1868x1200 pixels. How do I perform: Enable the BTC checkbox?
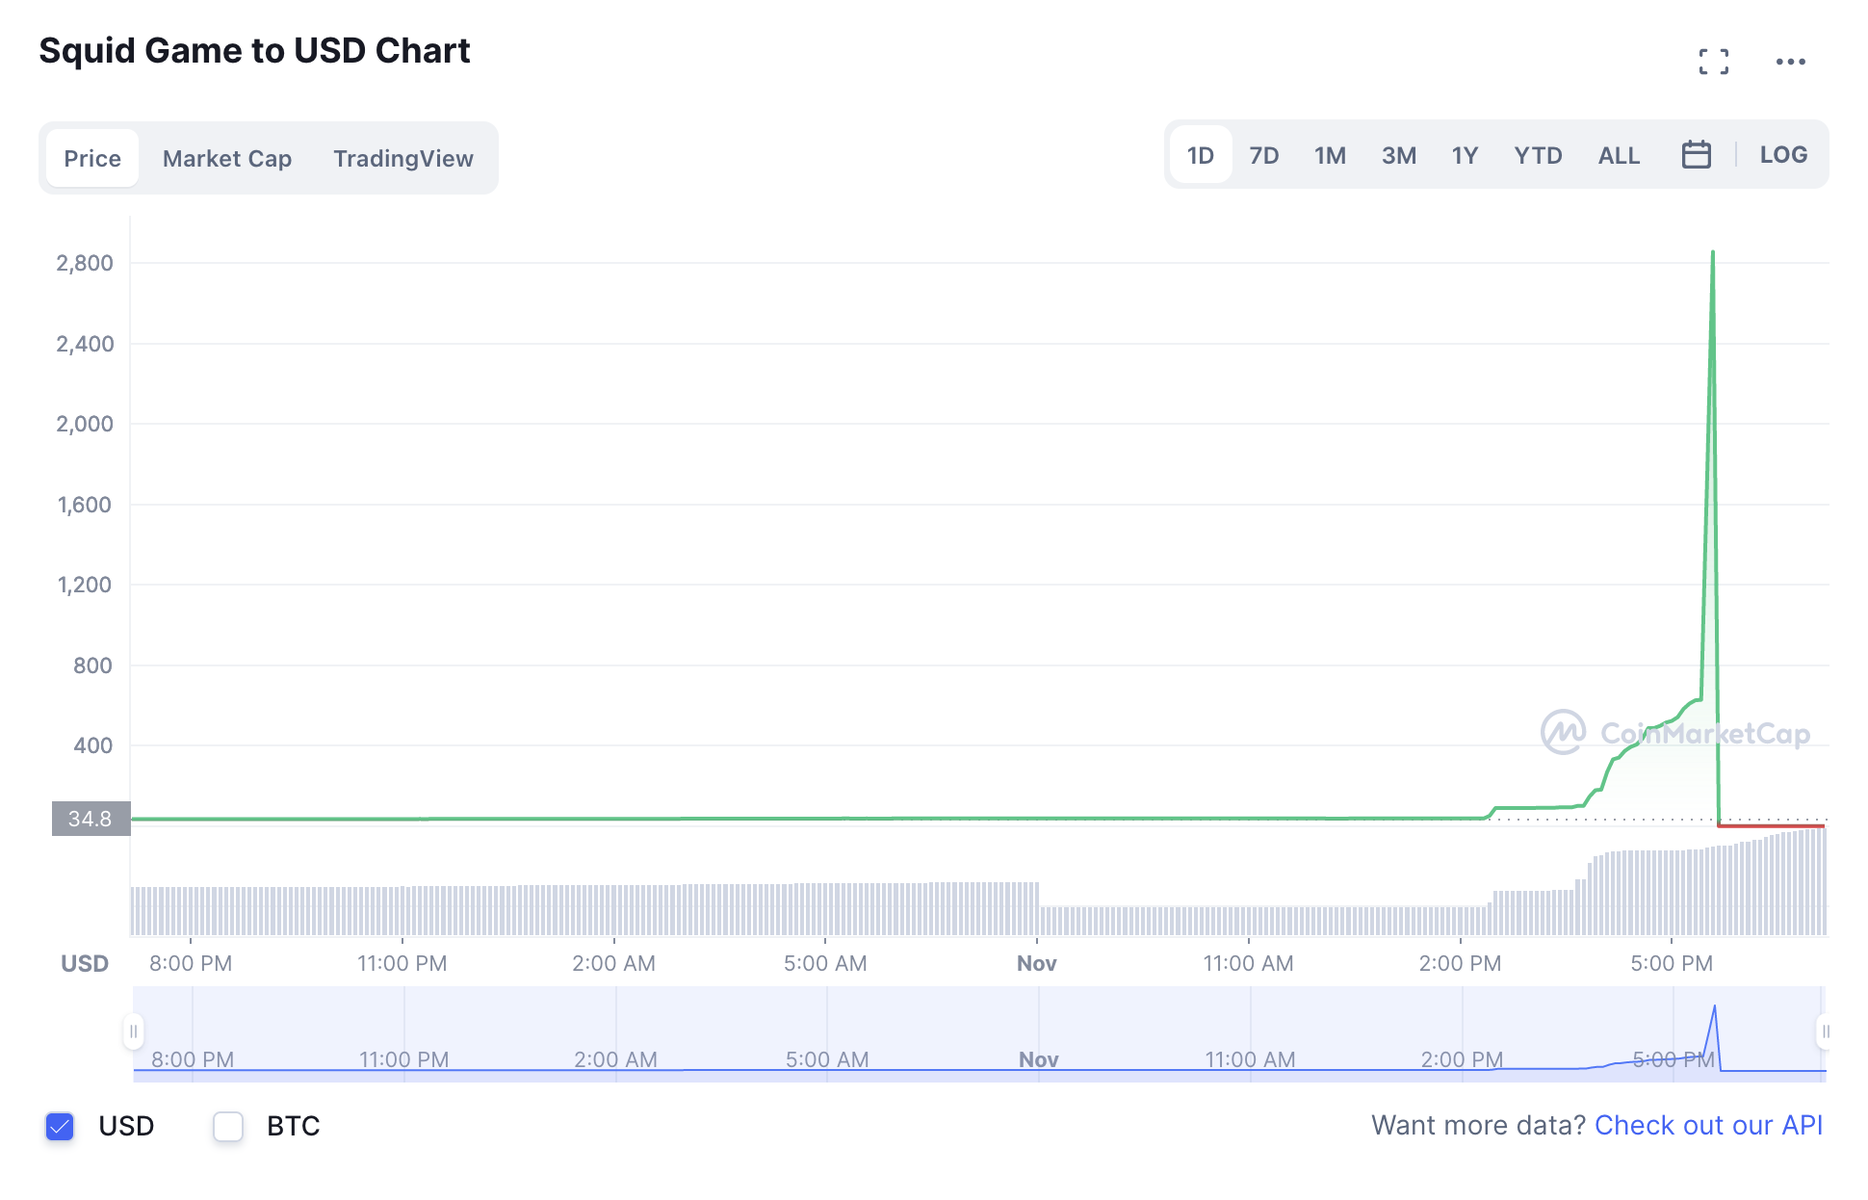click(229, 1126)
